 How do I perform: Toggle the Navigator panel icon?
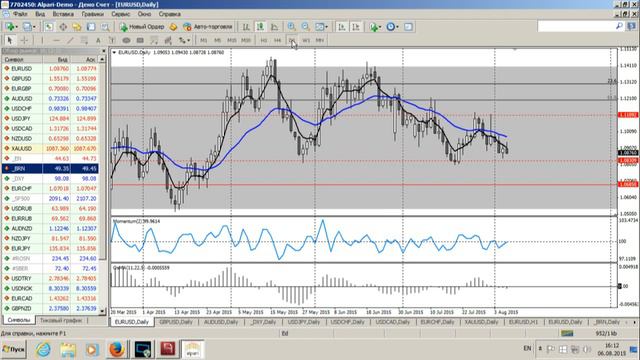77,27
